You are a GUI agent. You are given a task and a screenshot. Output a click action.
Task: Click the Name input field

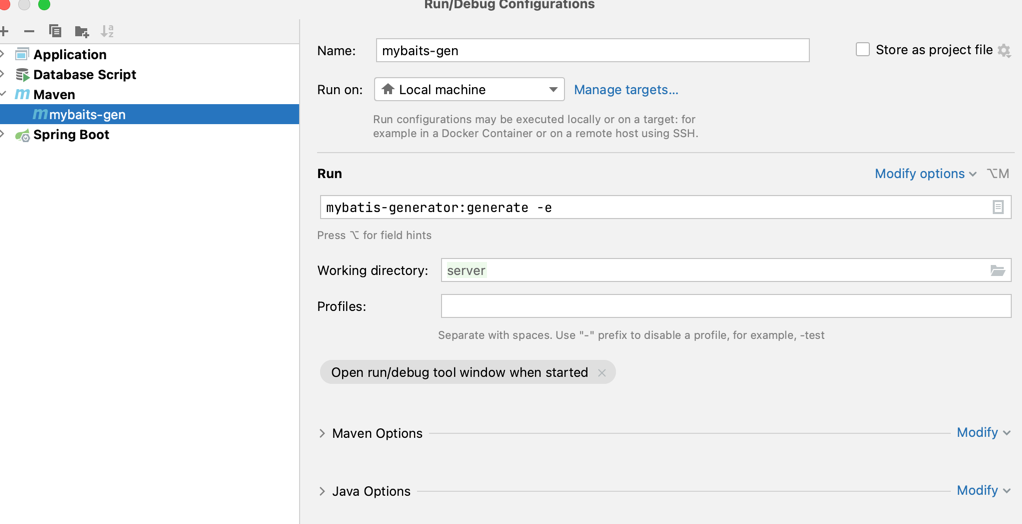pos(592,50)
